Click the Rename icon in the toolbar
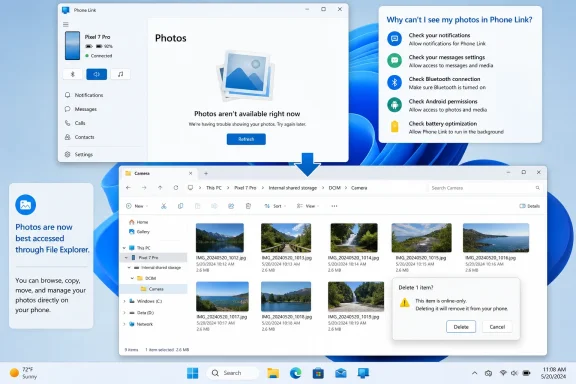Screen dimensions: 576x384 [x=215, y=206]
